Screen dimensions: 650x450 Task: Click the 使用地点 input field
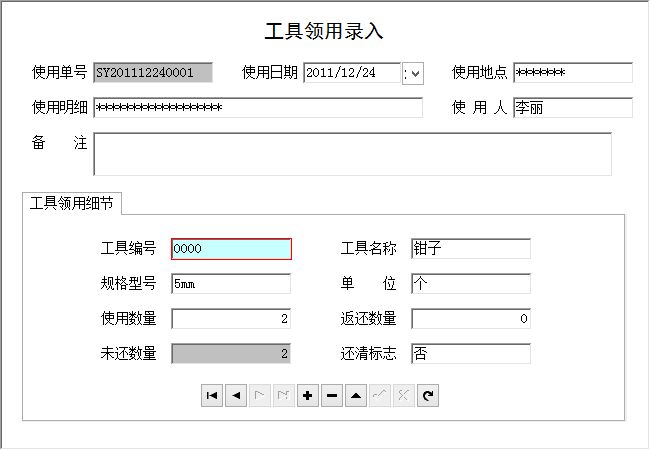tap(573, 73)
